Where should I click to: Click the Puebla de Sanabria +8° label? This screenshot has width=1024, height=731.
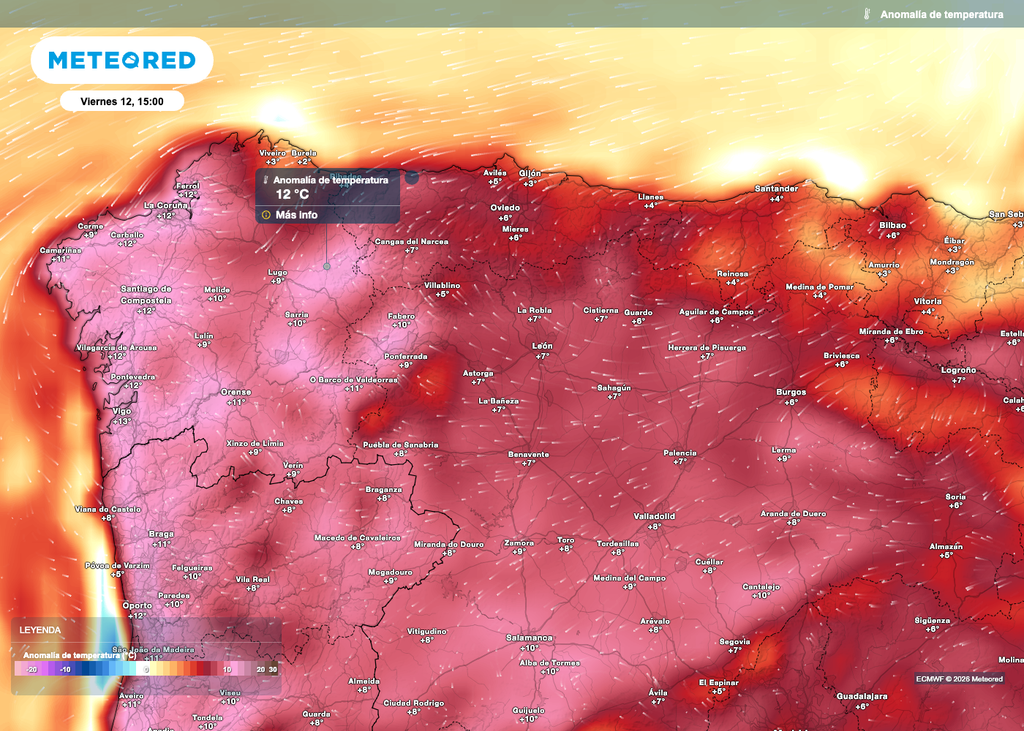[x=401, y=449]
